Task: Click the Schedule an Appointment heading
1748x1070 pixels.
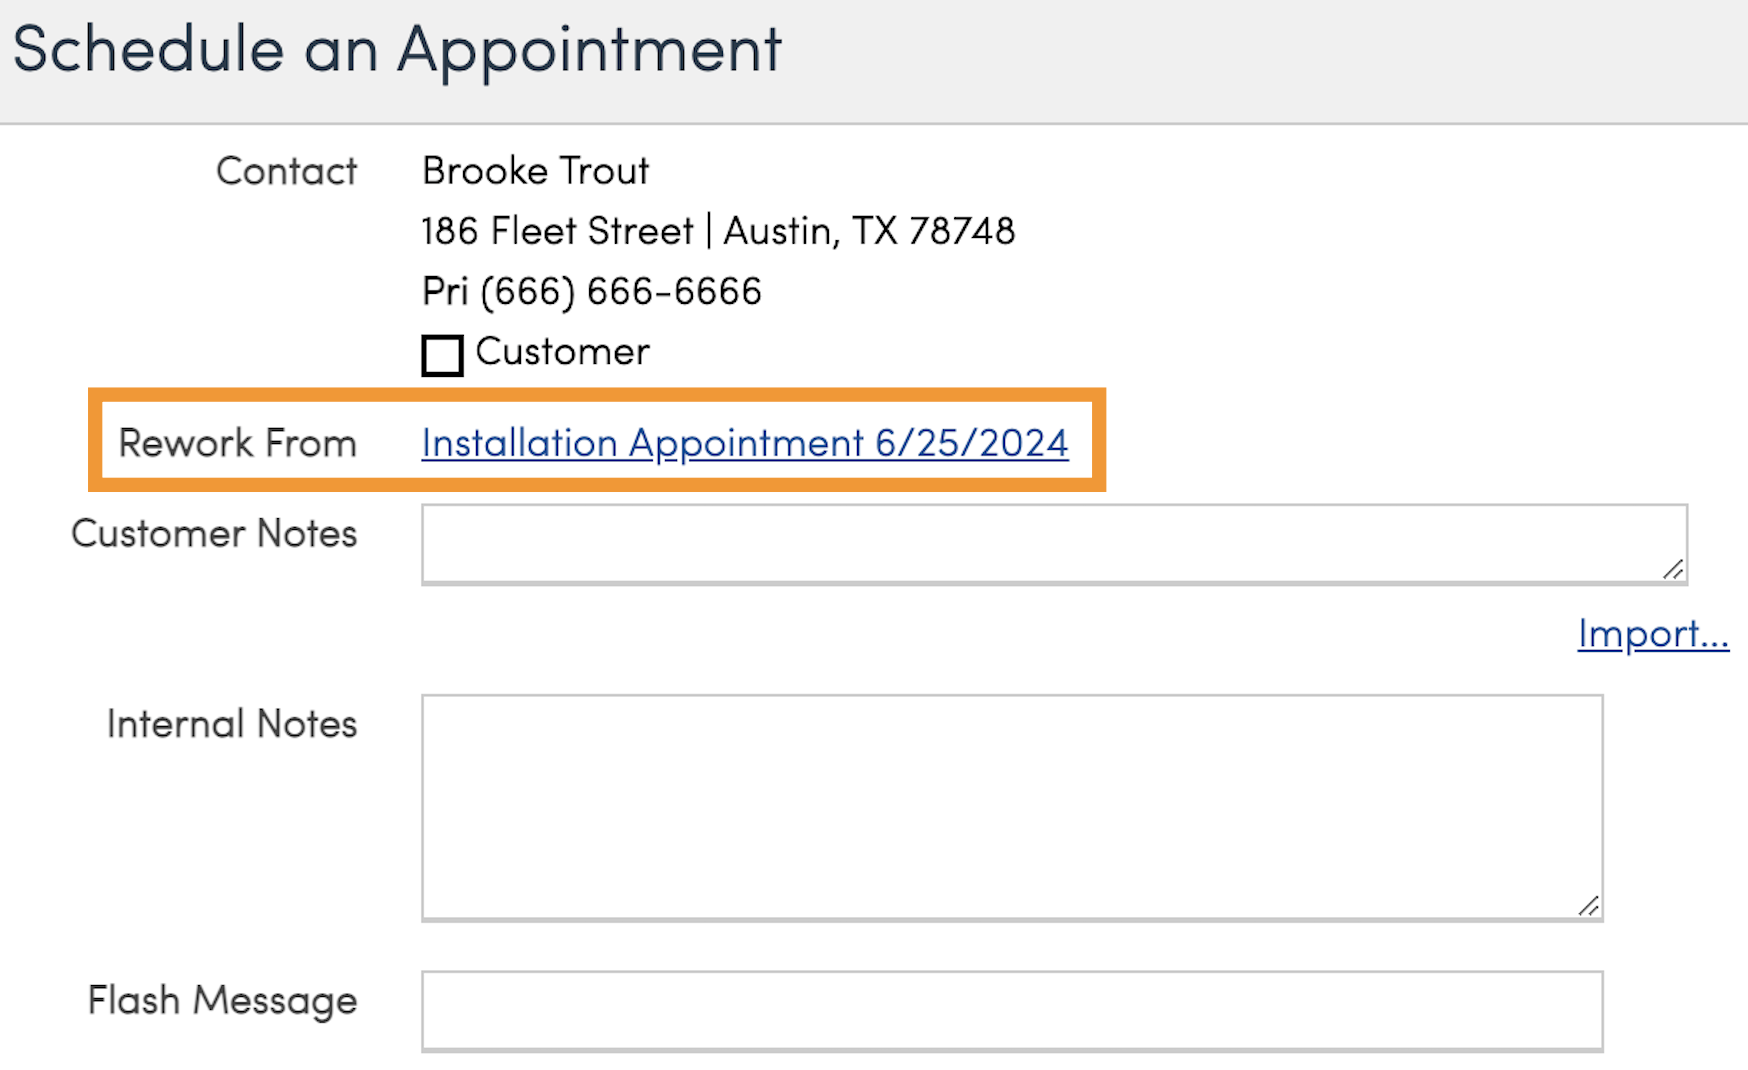Action: point(397,49)
